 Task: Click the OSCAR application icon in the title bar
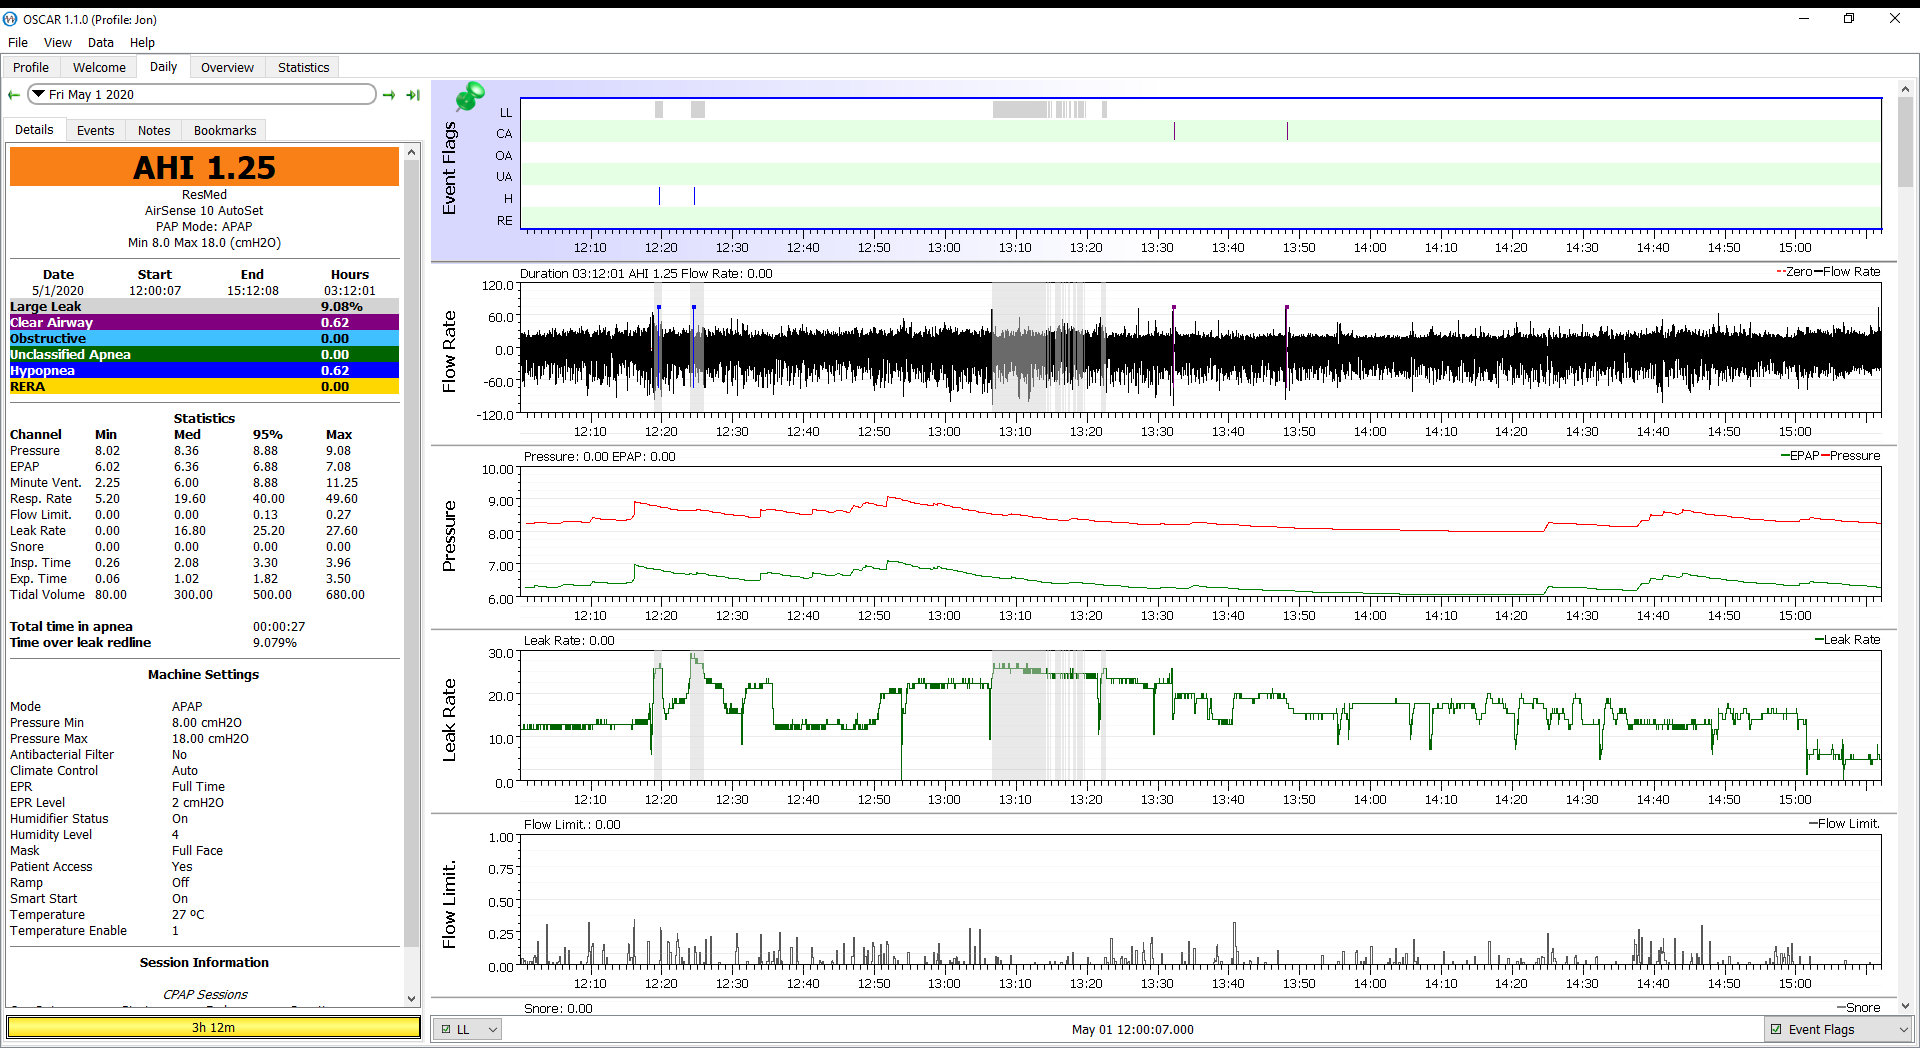tap(10, 19)
